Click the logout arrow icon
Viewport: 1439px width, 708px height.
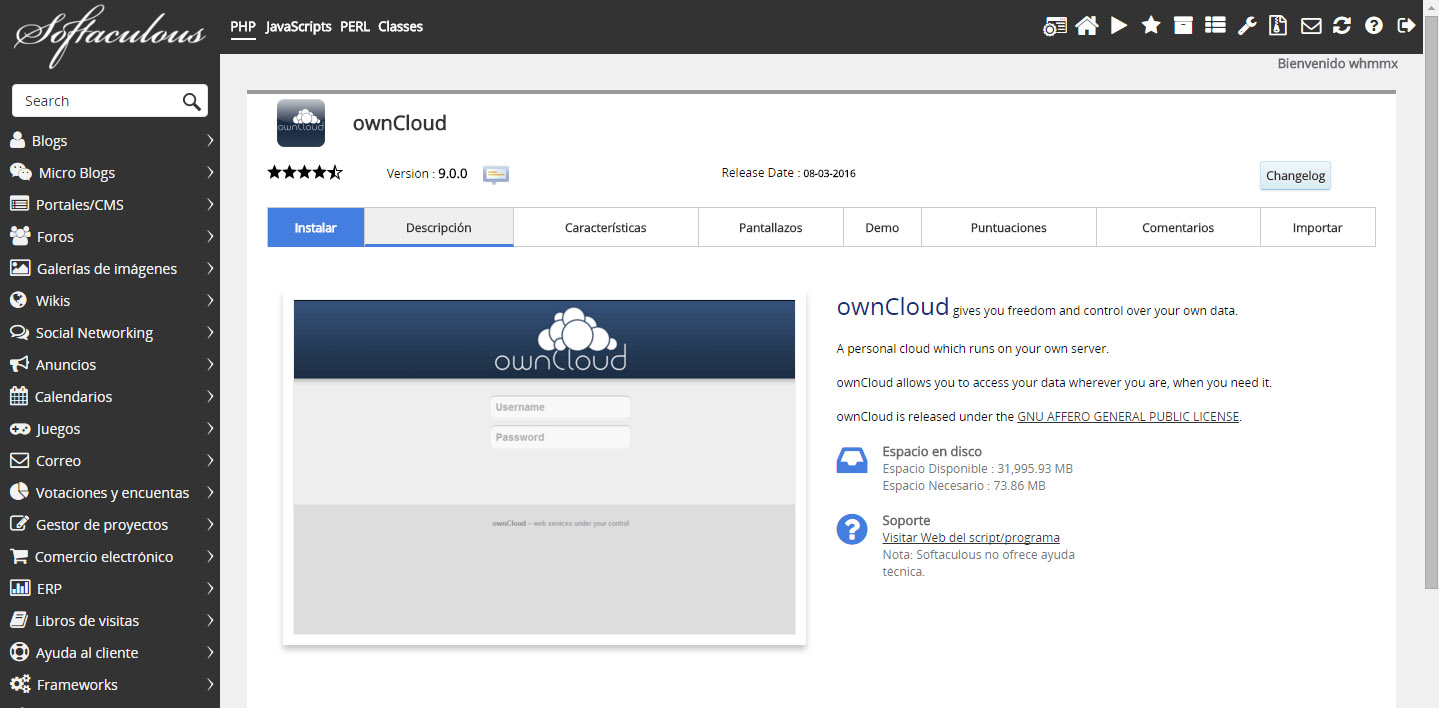[1406, 26]
